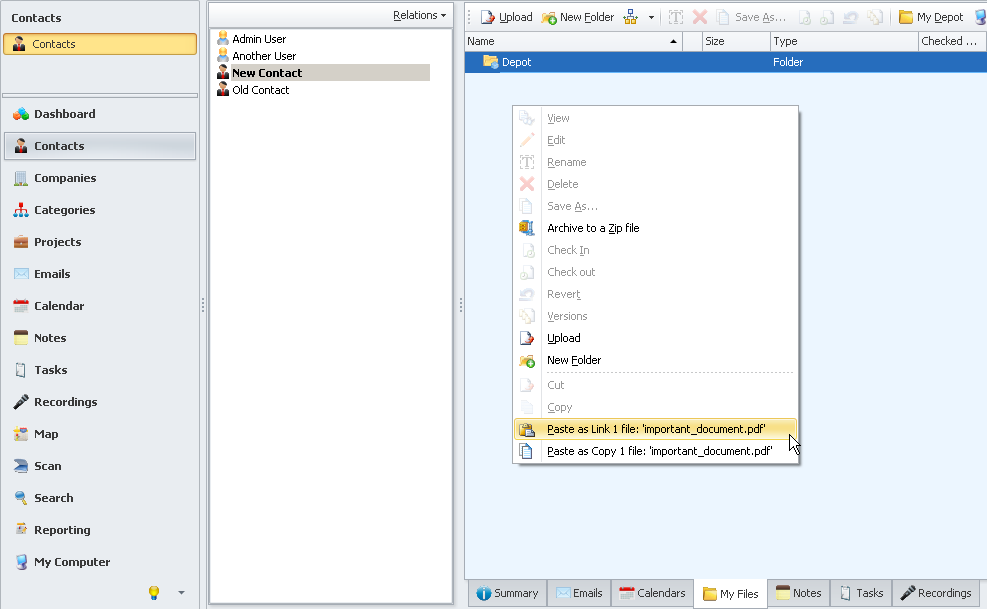
Task: Click the light bulb icon below sidebar
Action: [x=154, y=592]
